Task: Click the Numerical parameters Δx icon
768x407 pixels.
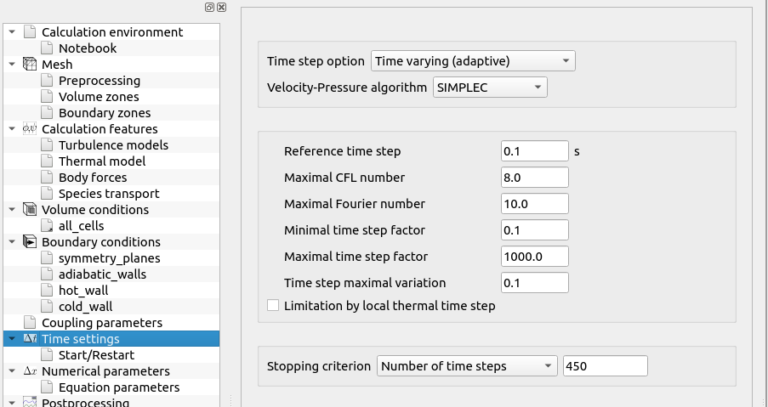Action: pyautogui.click(x=29, y=371)
